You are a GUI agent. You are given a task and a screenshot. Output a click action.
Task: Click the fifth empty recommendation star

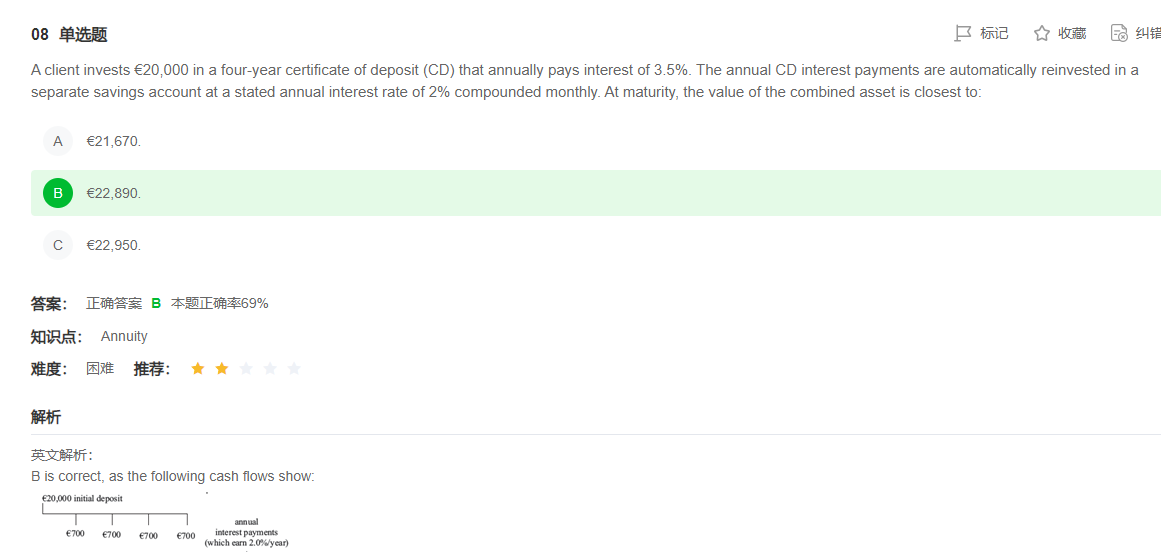pyautogui.click(x=294, y=368)
